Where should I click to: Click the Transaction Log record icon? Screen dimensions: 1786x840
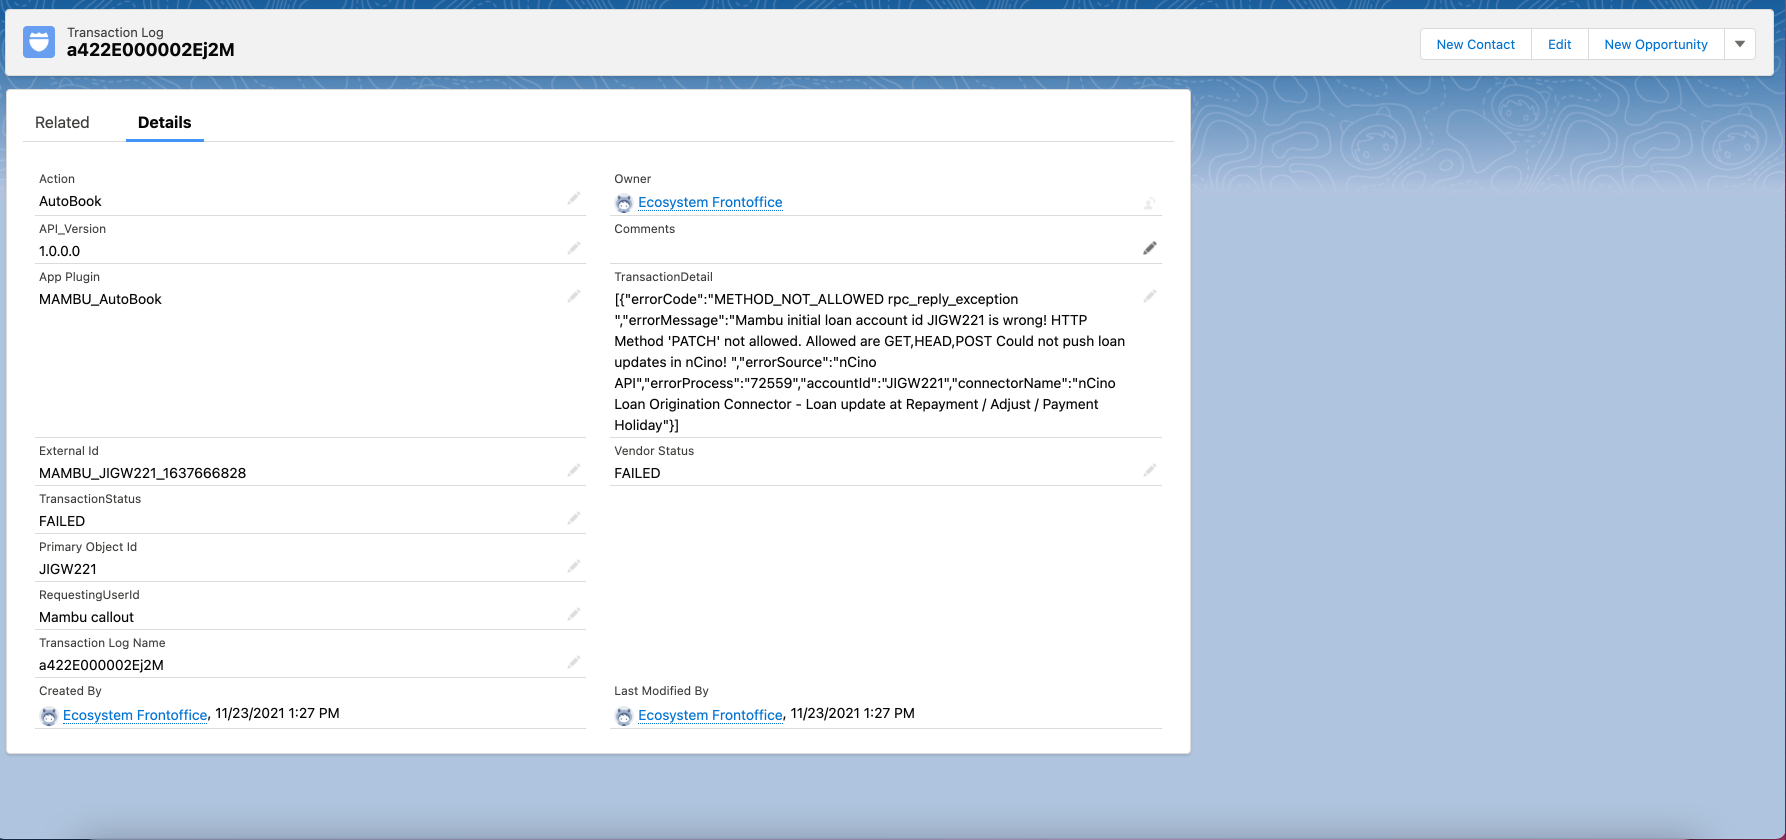pyautogui.click(x=39, y=42)
